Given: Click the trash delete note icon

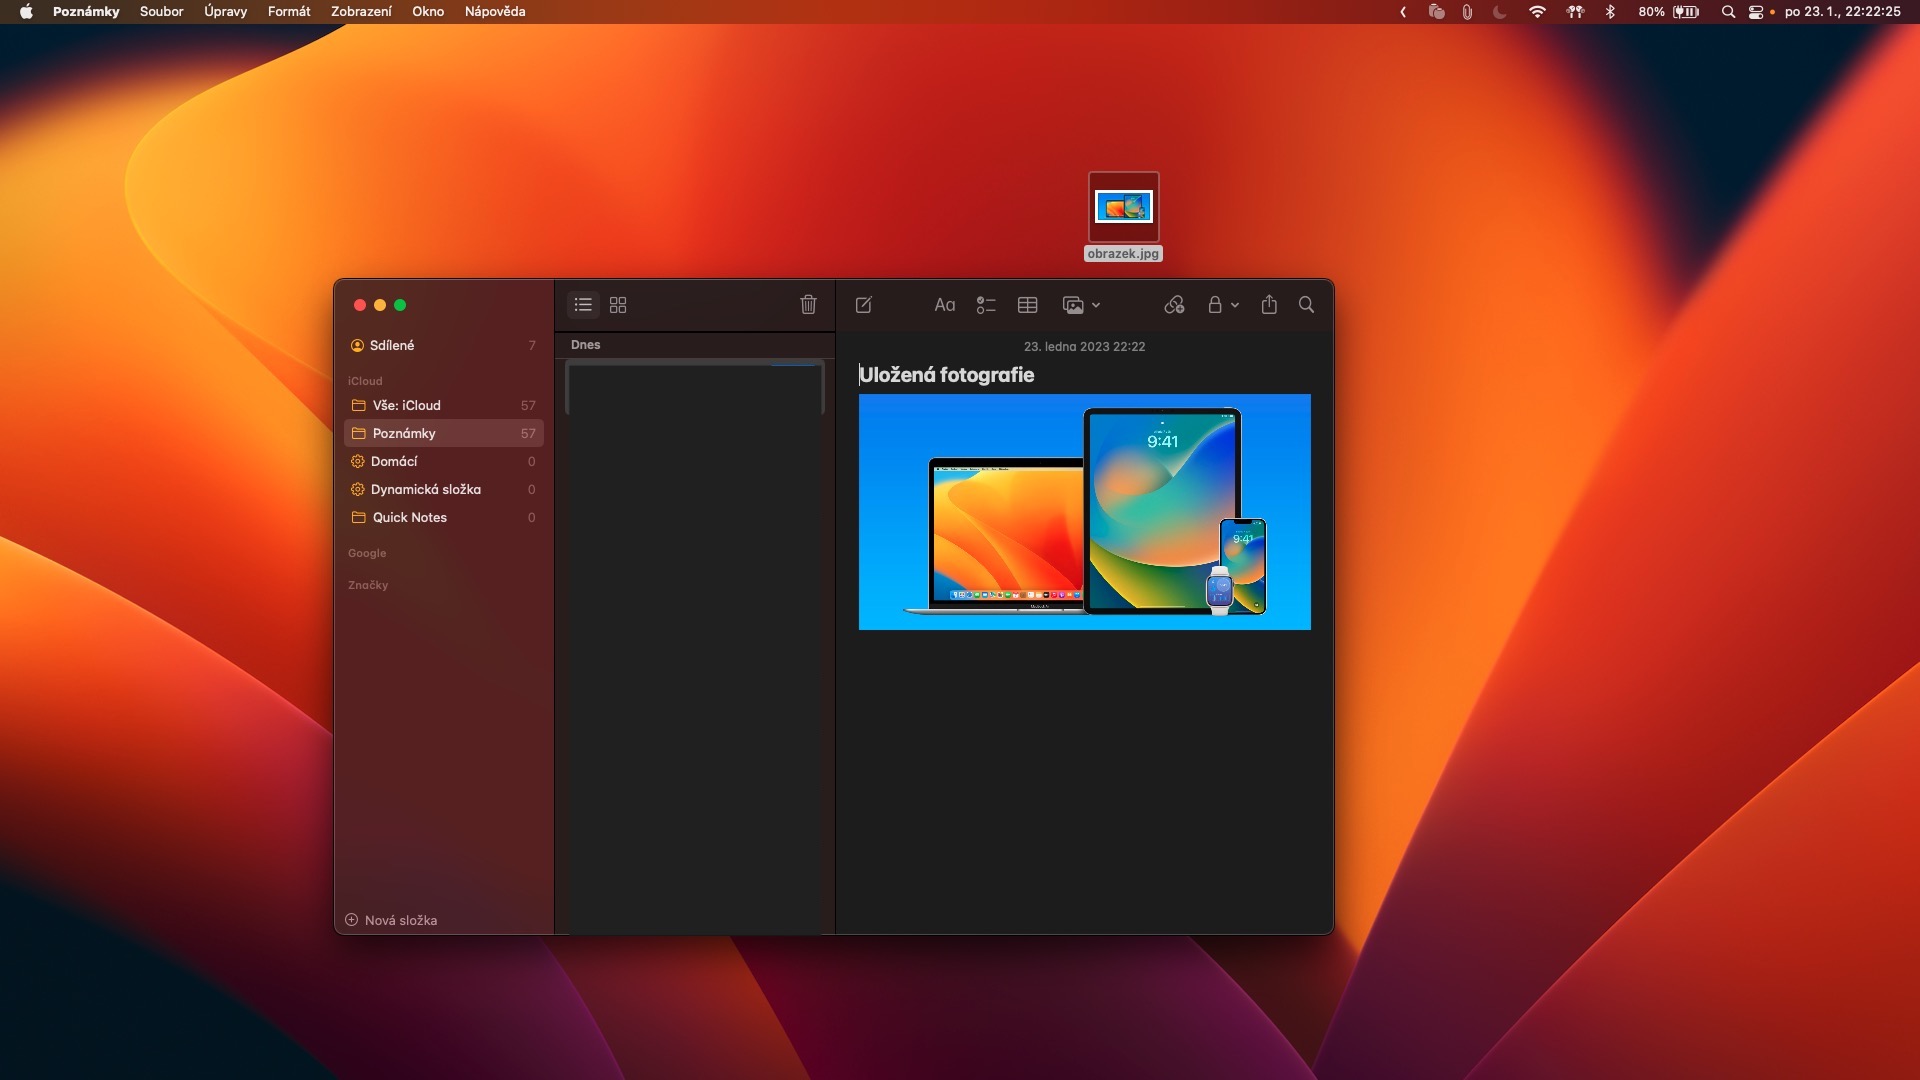Looking at the screenshot, I should coord(808,305).
